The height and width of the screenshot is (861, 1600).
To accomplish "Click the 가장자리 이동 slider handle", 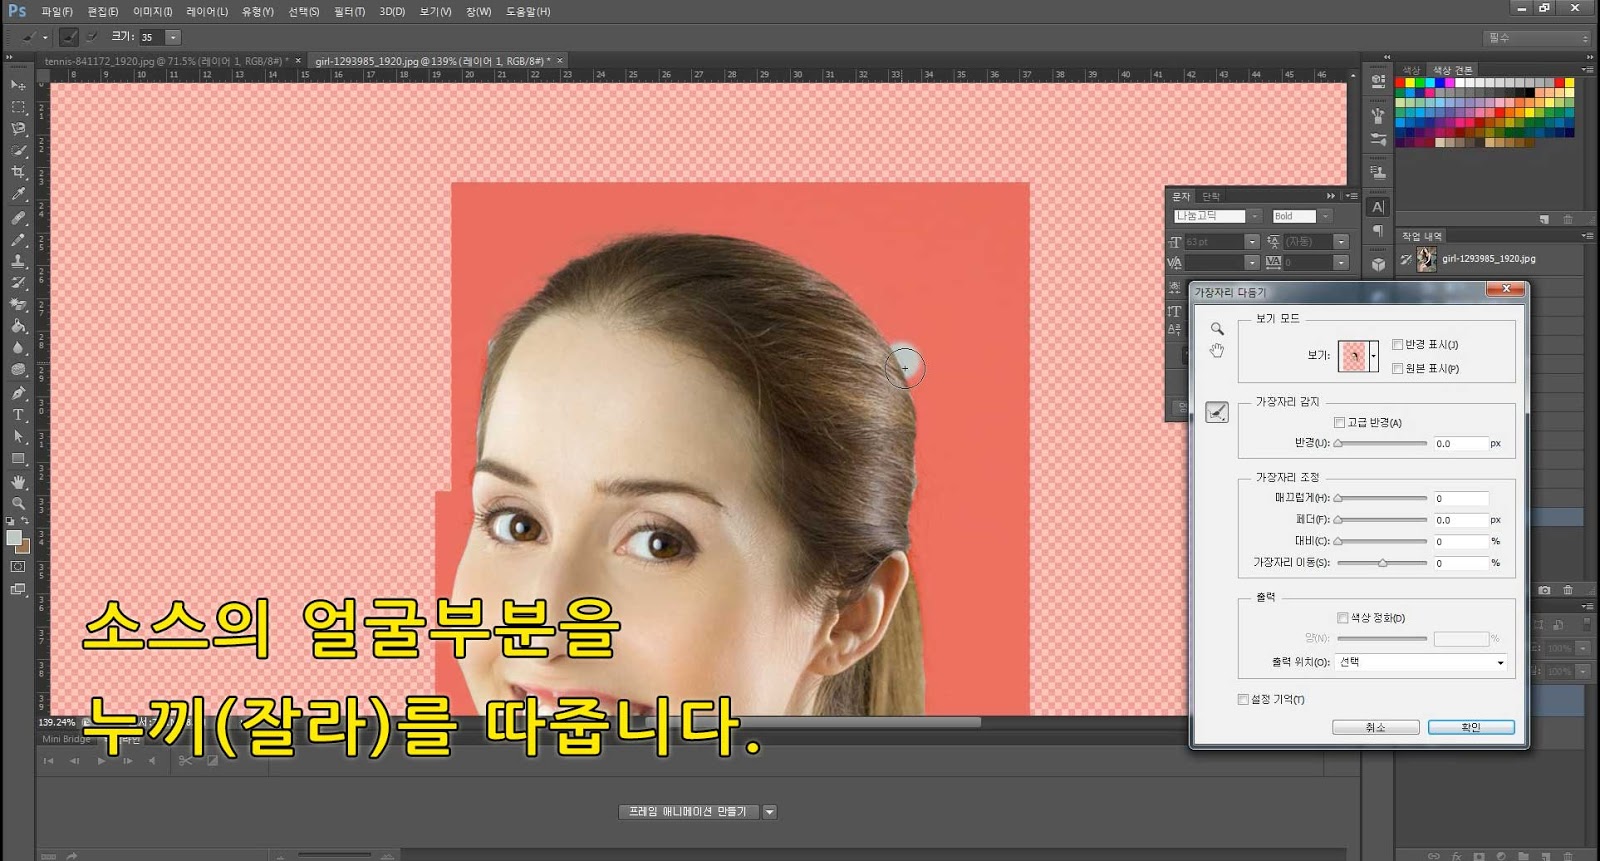I will [x=1383, y=564].
